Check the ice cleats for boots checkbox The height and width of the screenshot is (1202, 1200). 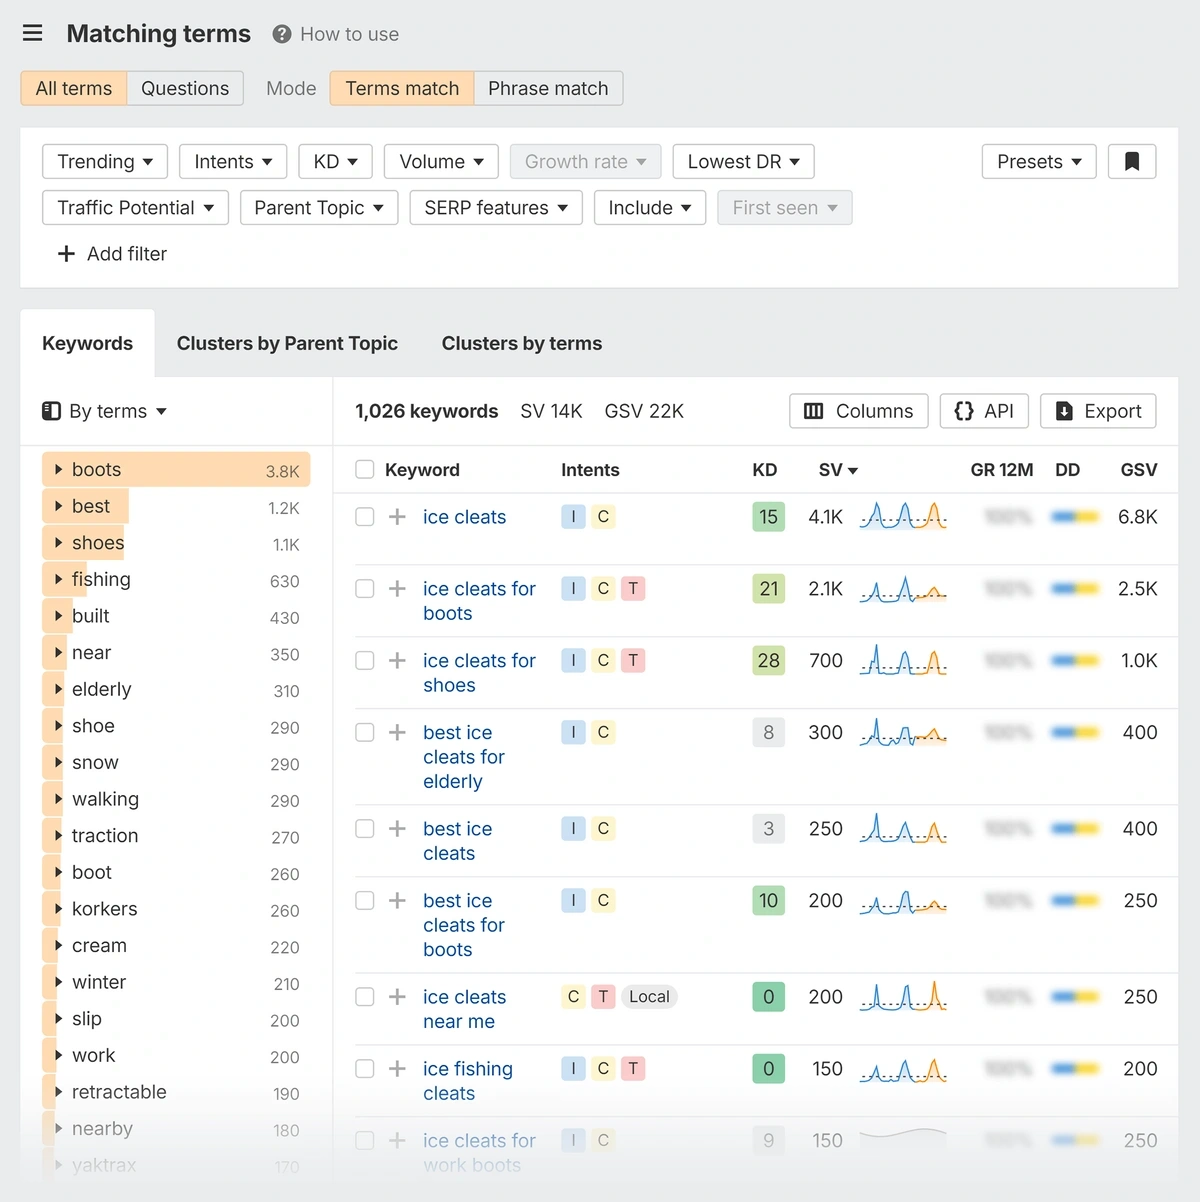pyautogui.click(x=365, y=589)
